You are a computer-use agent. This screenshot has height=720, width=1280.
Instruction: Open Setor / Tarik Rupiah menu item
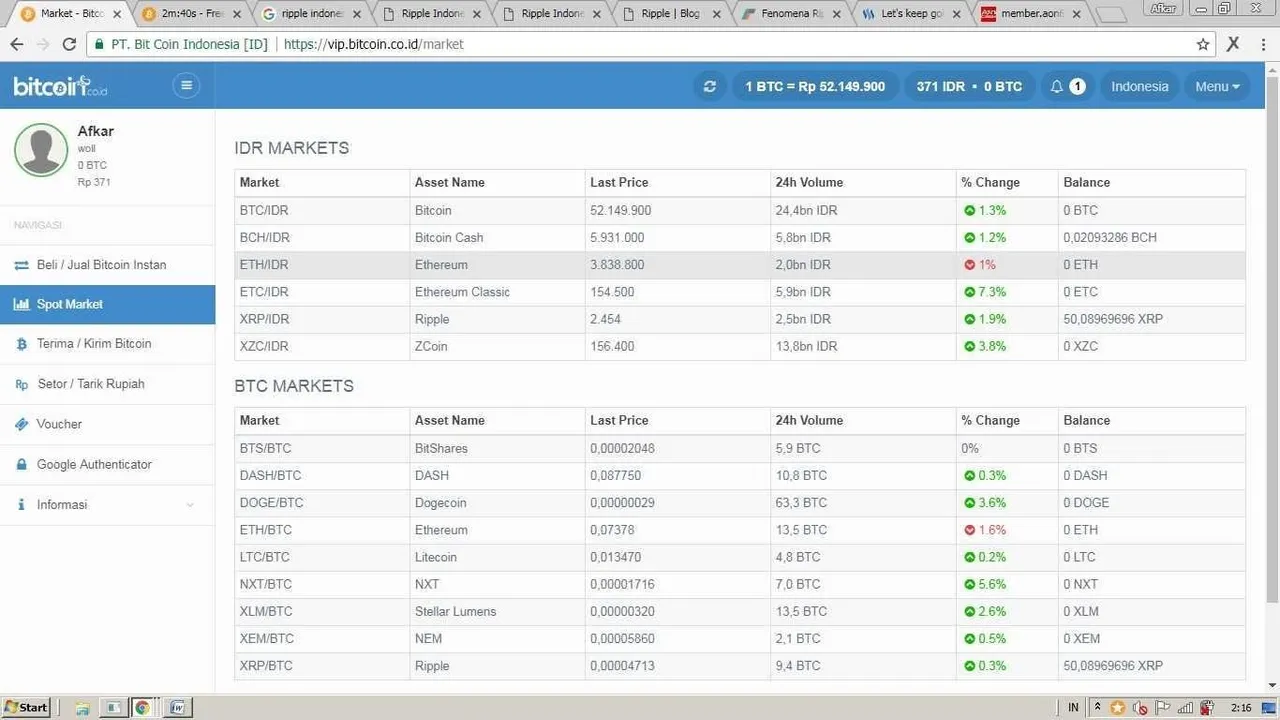(x=107, y=384)
